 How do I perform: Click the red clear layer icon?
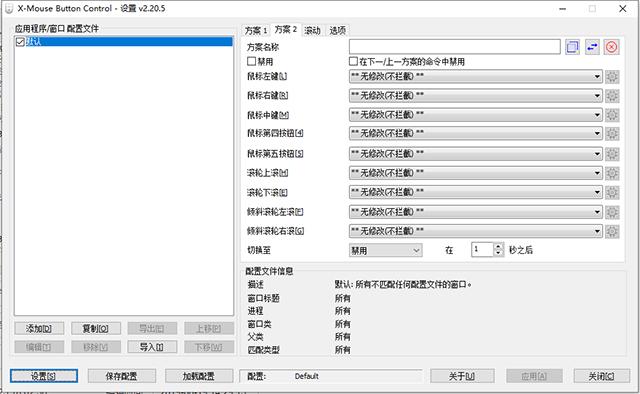(x=611, y=47)
